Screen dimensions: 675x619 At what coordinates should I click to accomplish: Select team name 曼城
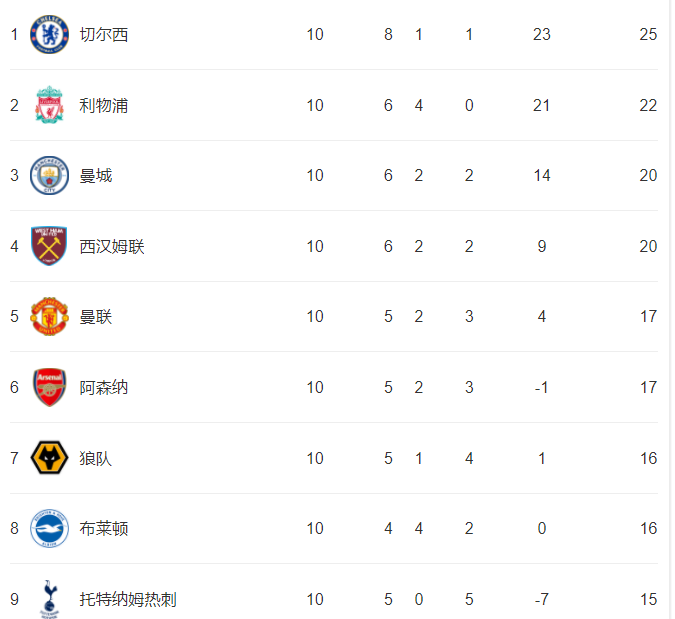[x=96, y=176]
